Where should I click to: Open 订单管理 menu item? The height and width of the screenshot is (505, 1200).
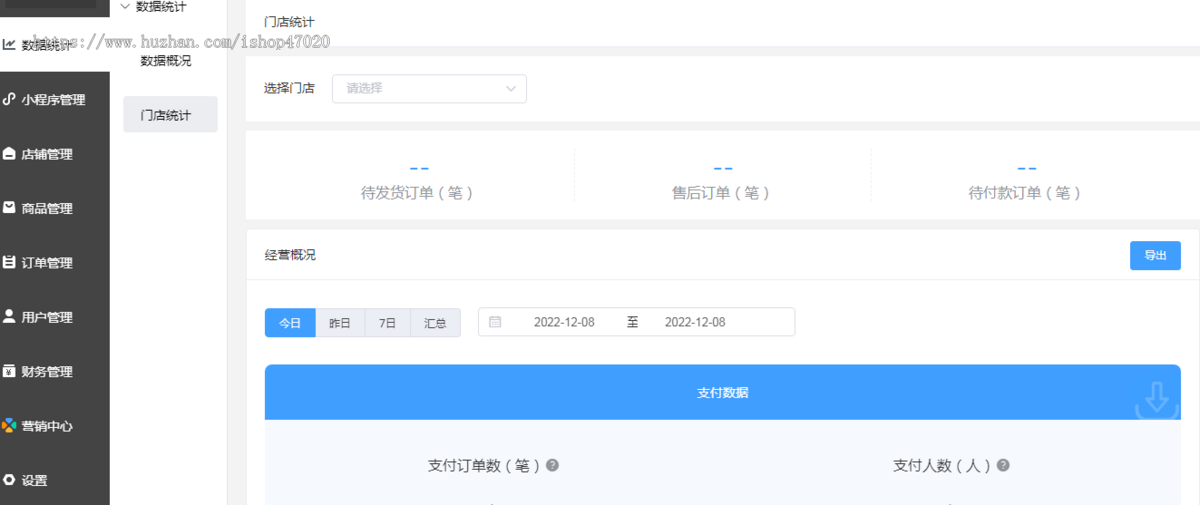coord(55,263)
